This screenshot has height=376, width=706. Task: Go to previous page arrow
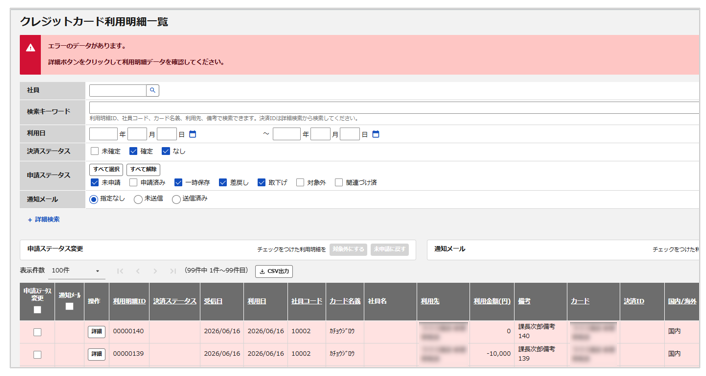(138, 271)
